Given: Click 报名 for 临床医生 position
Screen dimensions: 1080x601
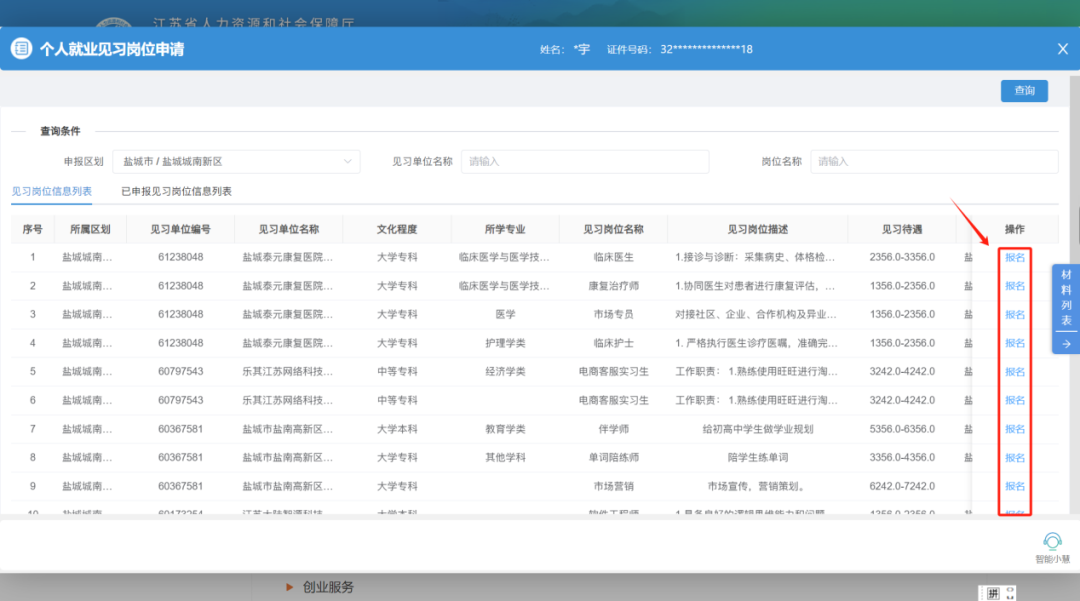Looking at the screenshot, I should point(1016,258).
